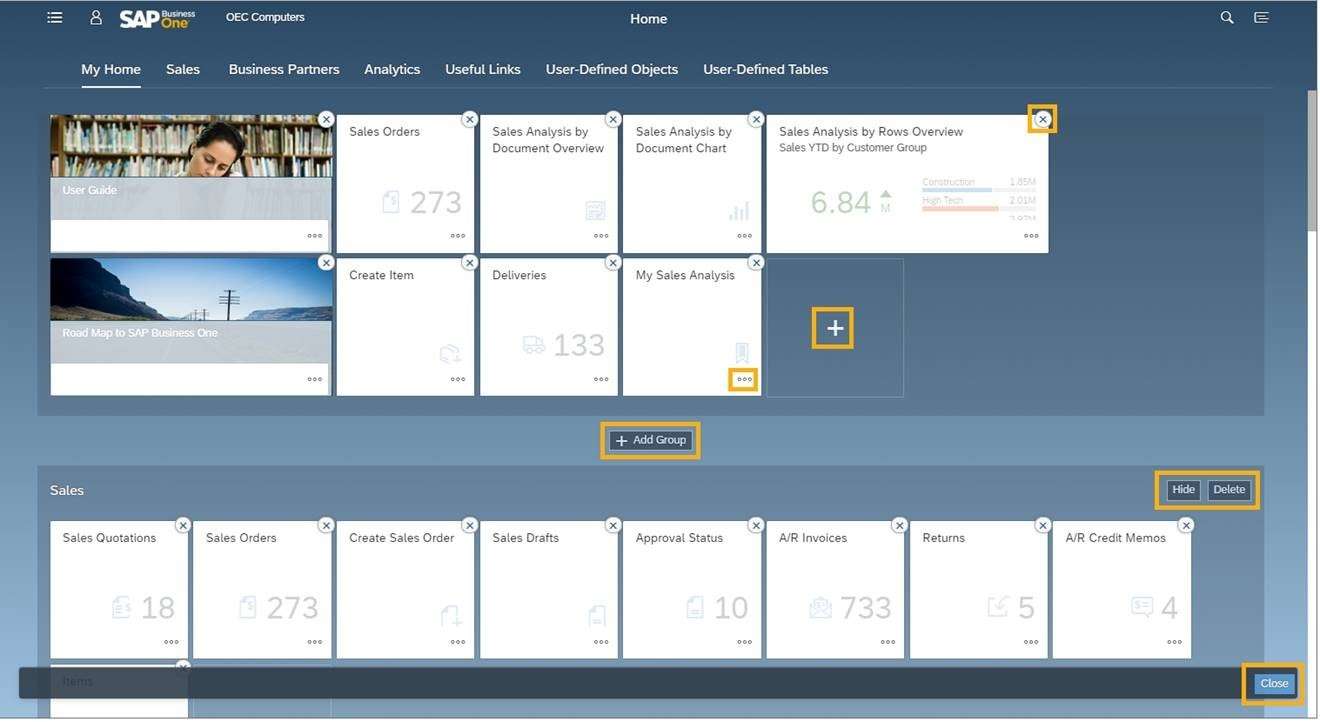The height and width of the screenshot is (722, 1320).
Task: Open the User-Defined Tables tab
Action: (x=766, y=70)
